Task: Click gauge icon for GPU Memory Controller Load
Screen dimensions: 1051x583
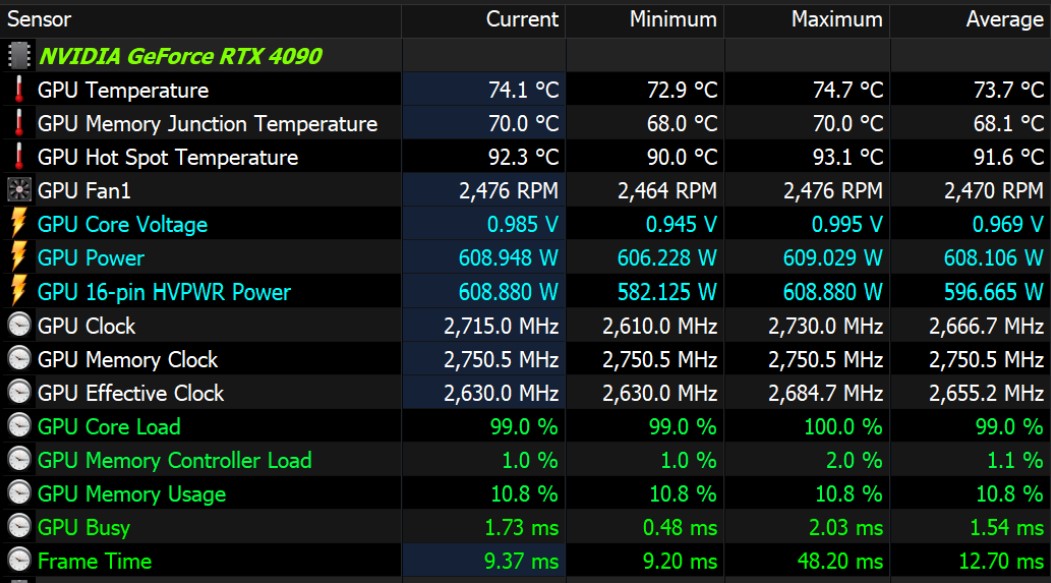Action: 19,460
